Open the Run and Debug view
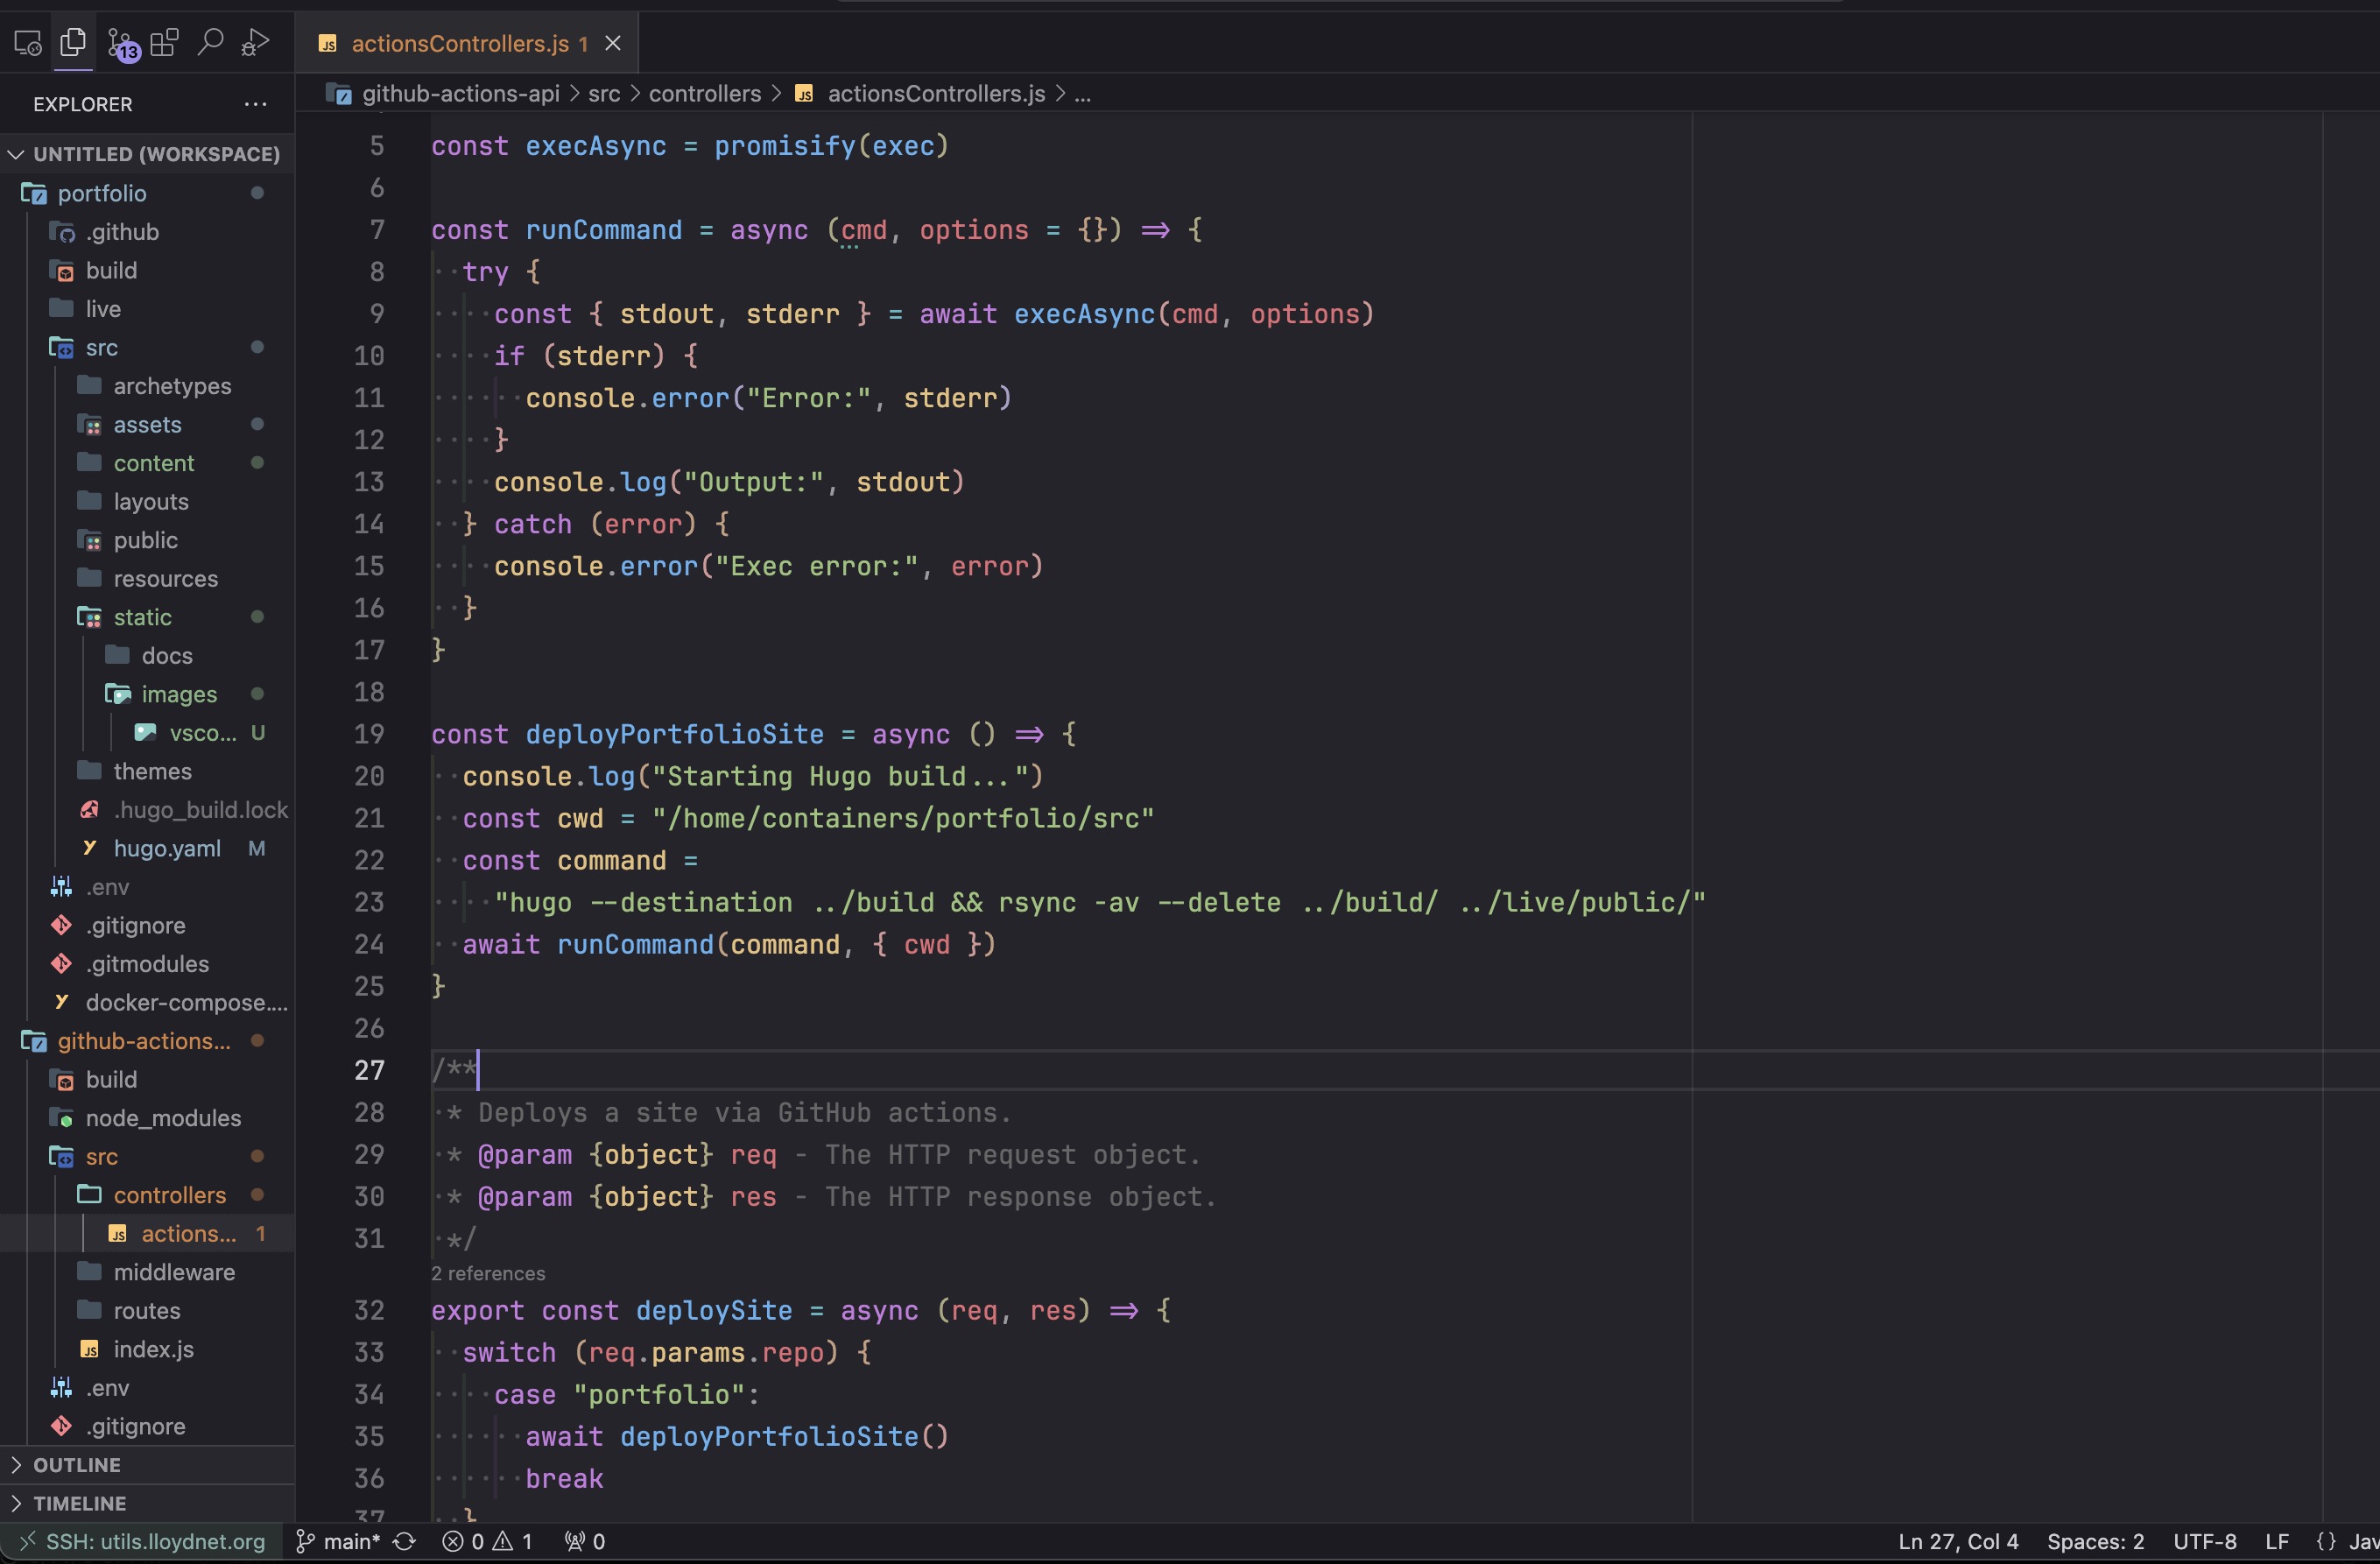The width and height of the screenshot is (2380, 1564). (x=255, y=43)
